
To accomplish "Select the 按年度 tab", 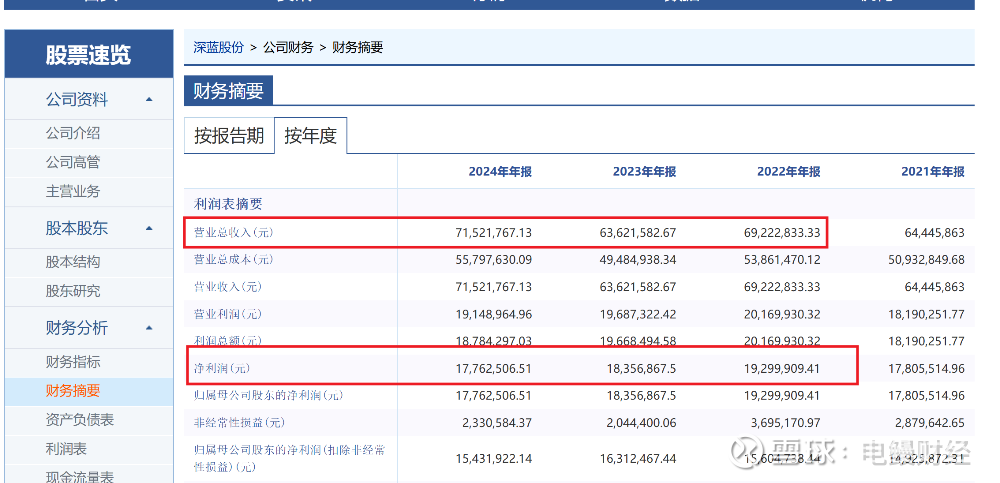I will pyautogui.click(x=310, y=136).
